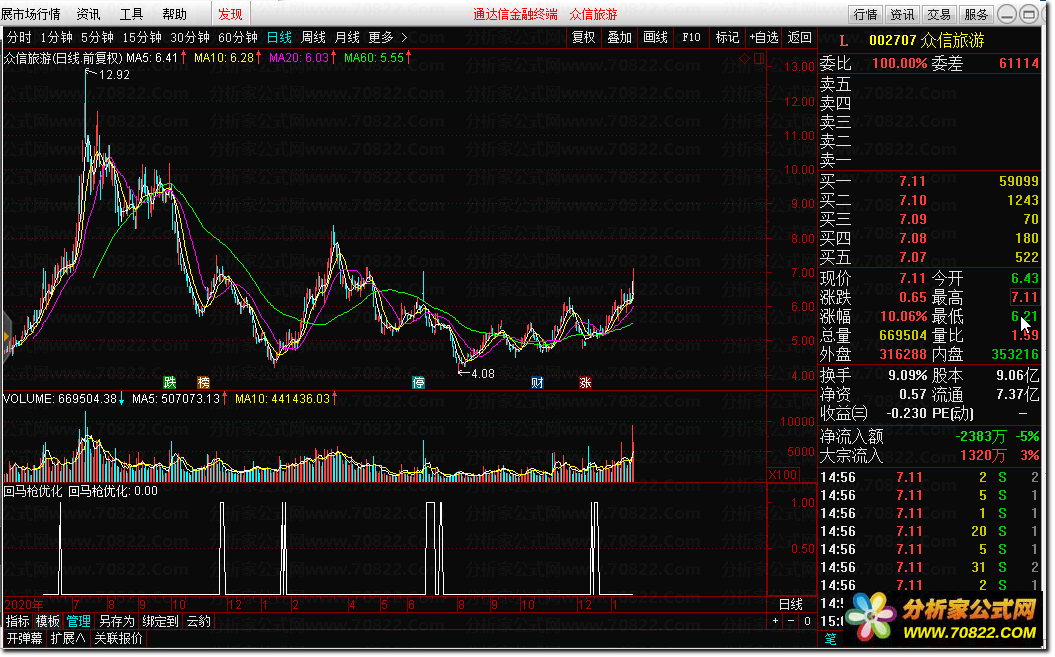Switch to the 30分钟 period

(x=190, y=38)
